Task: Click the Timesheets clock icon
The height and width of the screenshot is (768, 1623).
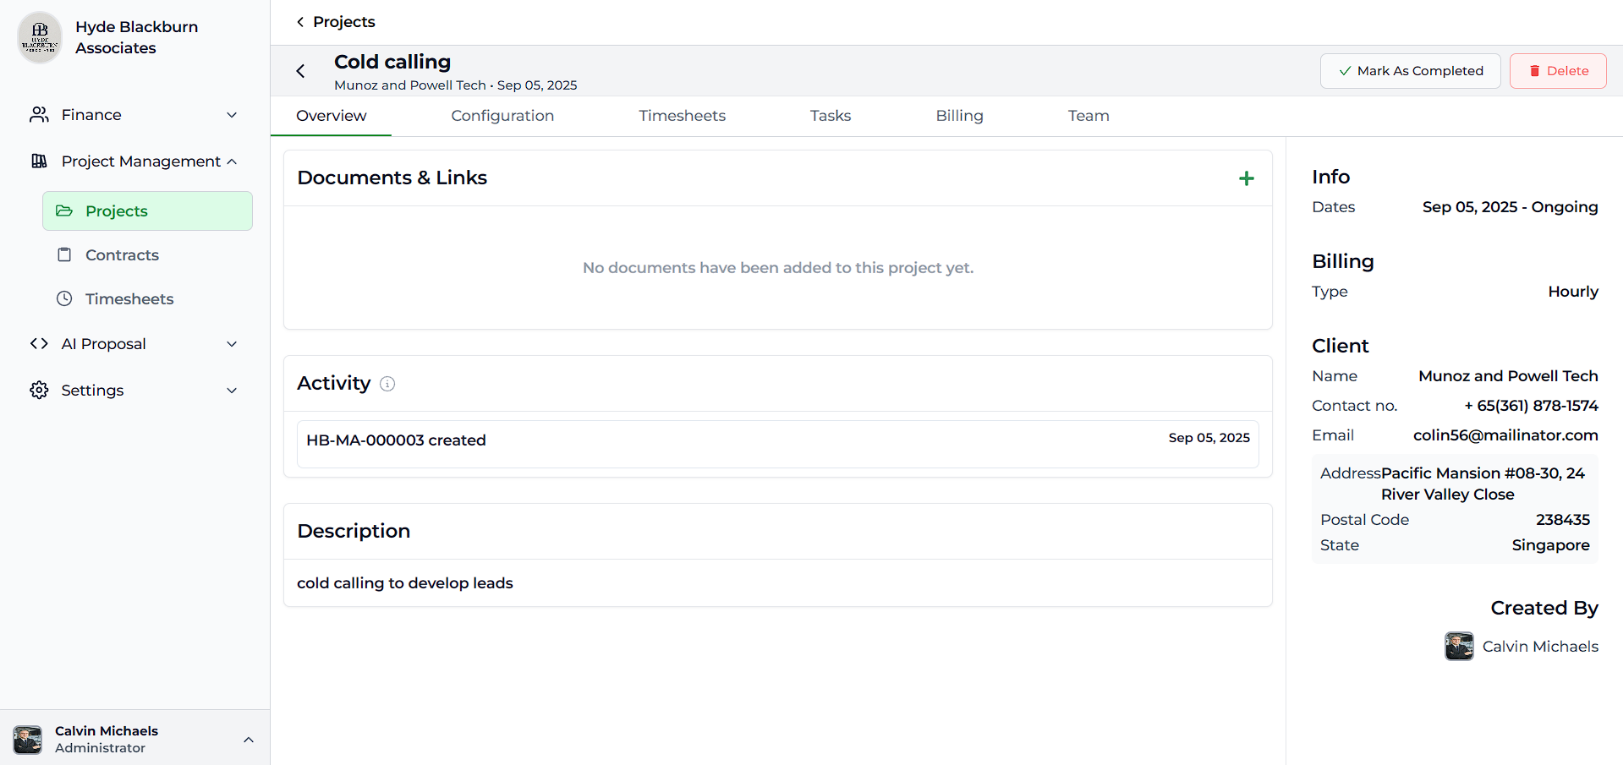Action: (x=64, y=299)
